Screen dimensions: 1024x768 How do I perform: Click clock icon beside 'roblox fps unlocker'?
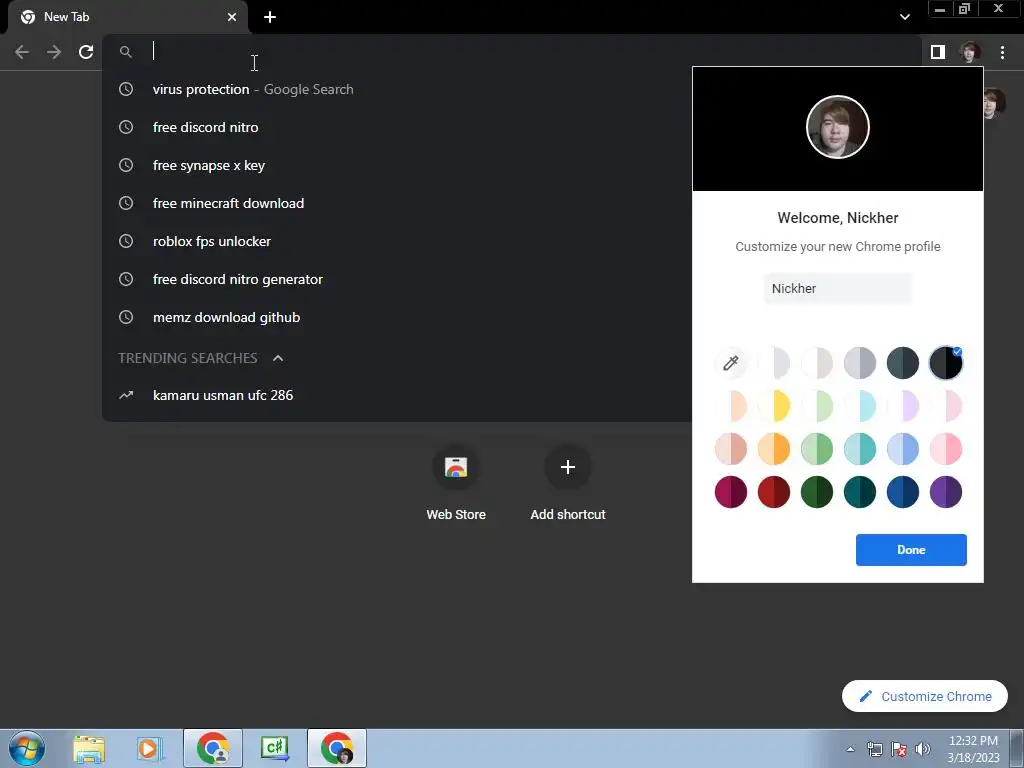click(x=126, y=241)
